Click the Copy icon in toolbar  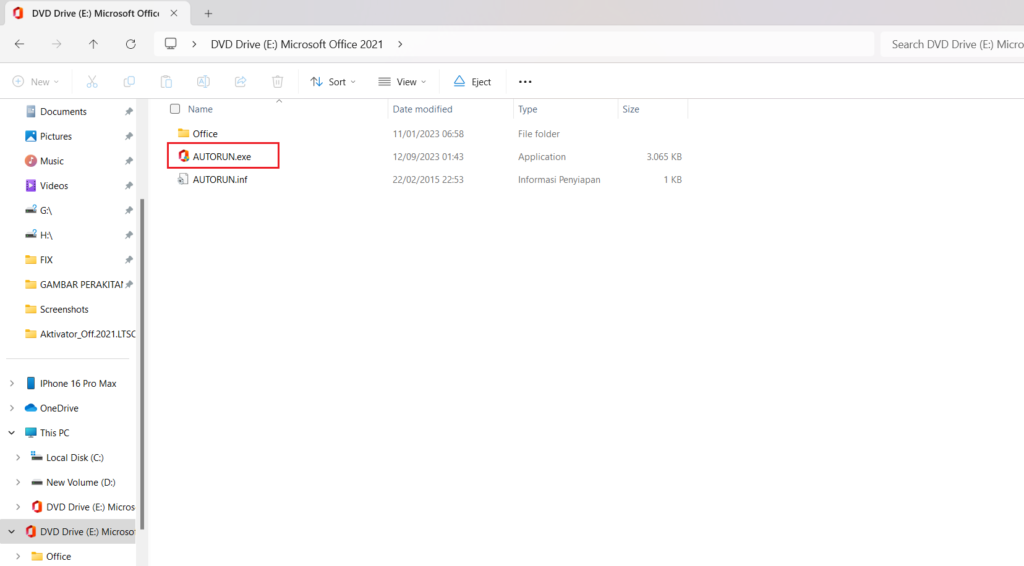[129, 82]
